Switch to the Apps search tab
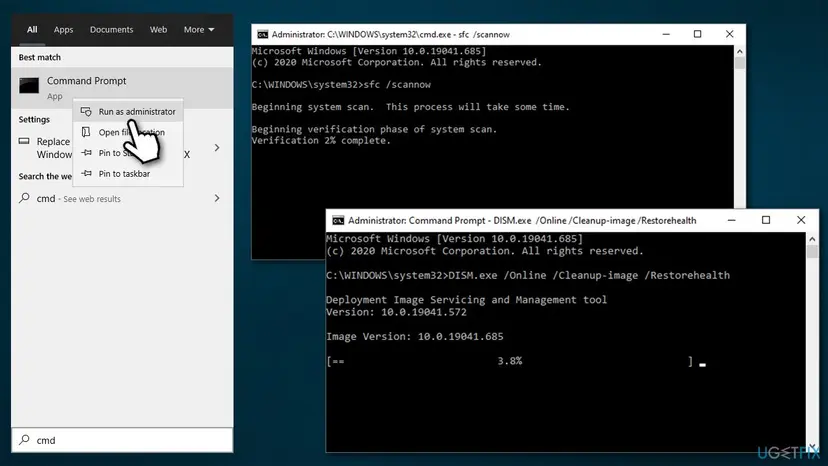 click(x=63, y=30)
